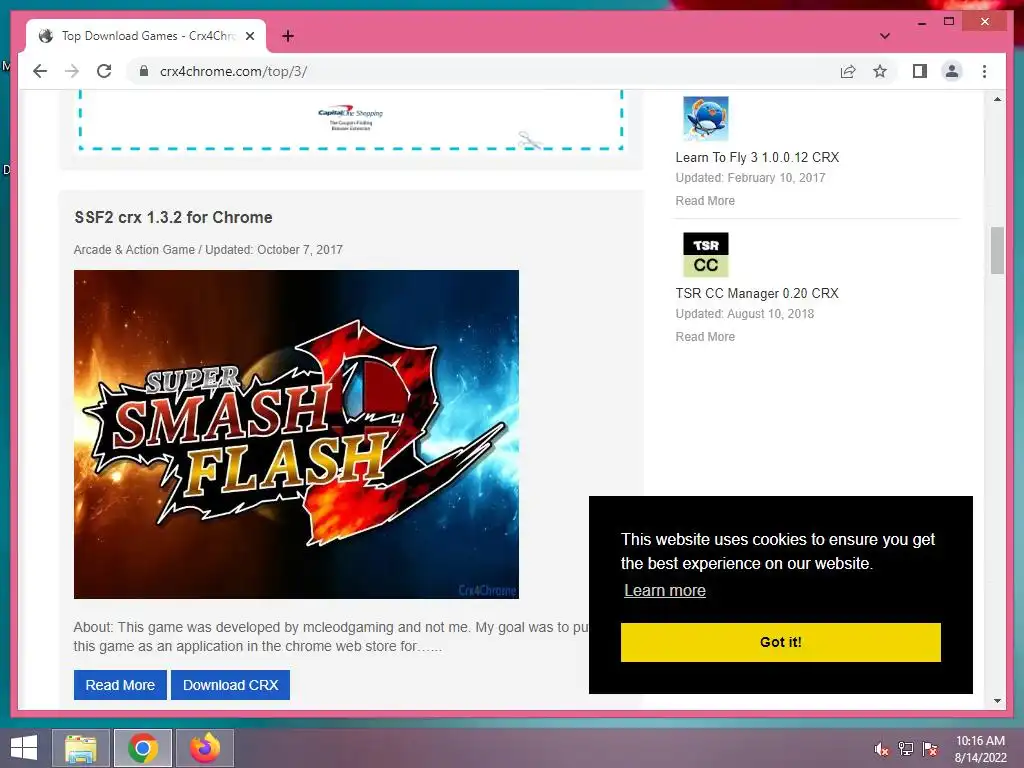
Task: Click the address bar URL
Action: (233, 71)
